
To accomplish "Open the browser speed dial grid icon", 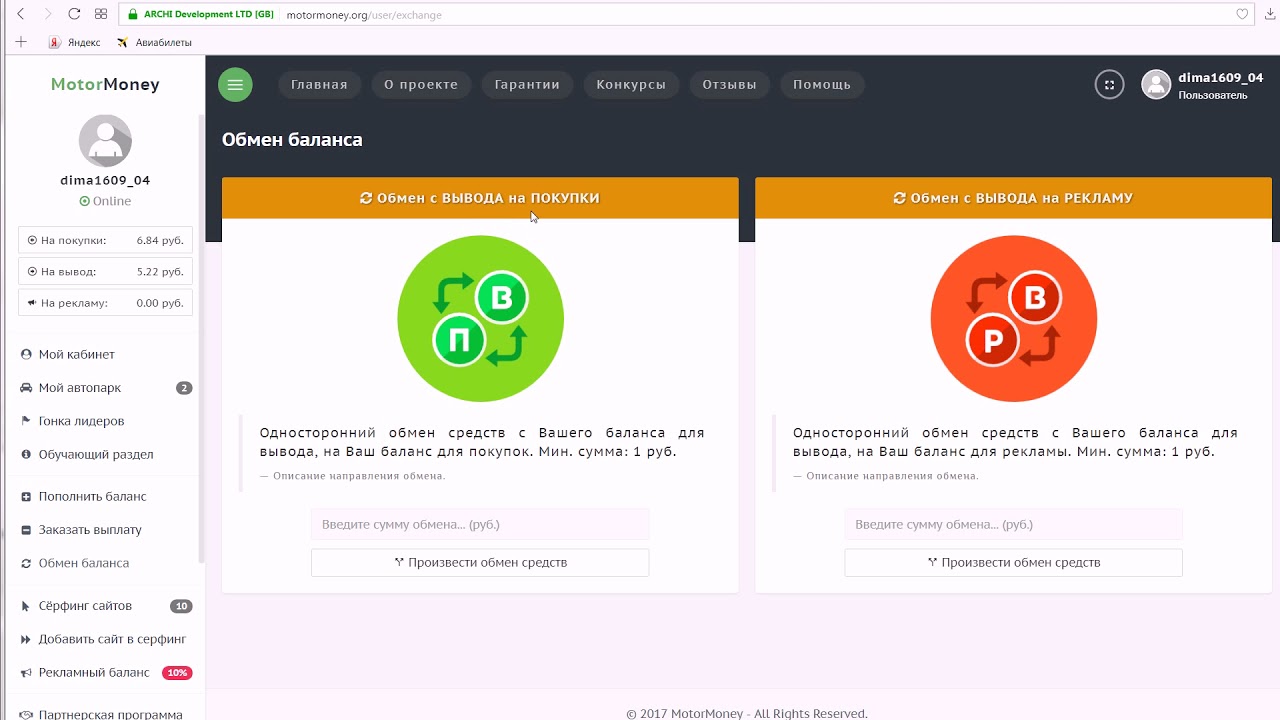I will point(101,14).
